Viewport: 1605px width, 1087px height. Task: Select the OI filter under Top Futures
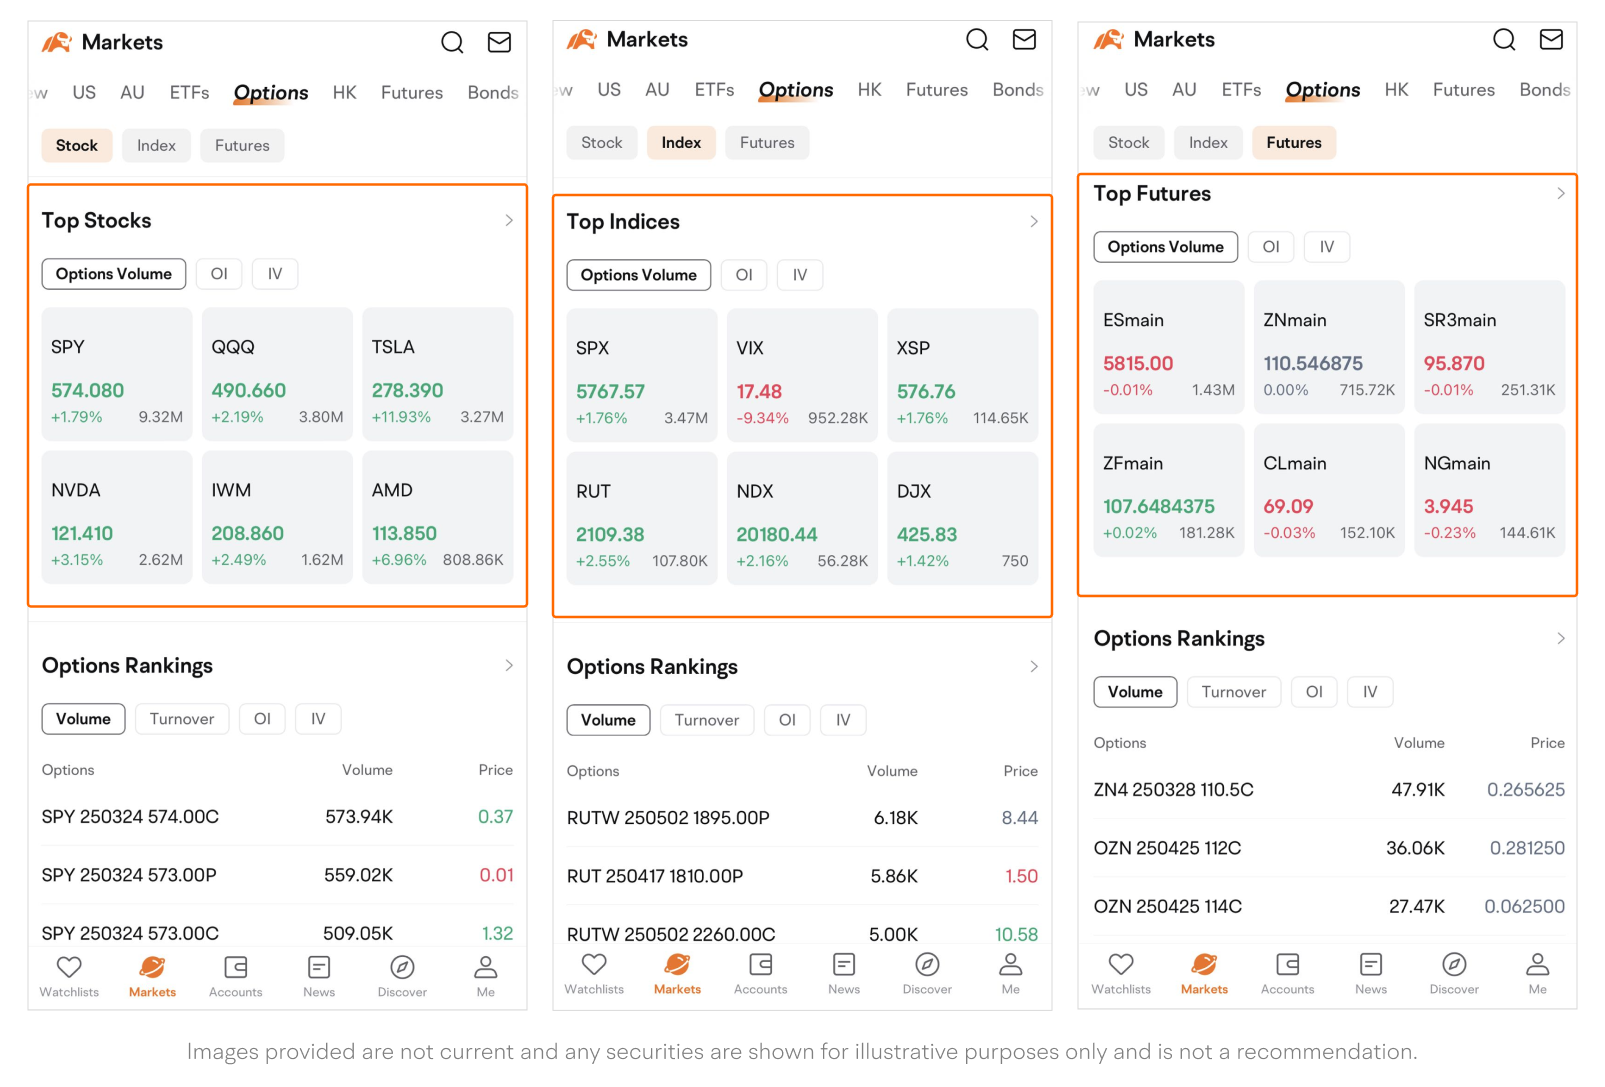click(x=1271, y=247)
